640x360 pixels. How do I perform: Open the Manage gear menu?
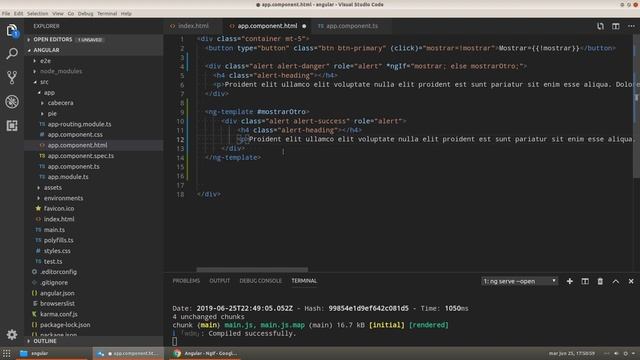click(12, 335)
